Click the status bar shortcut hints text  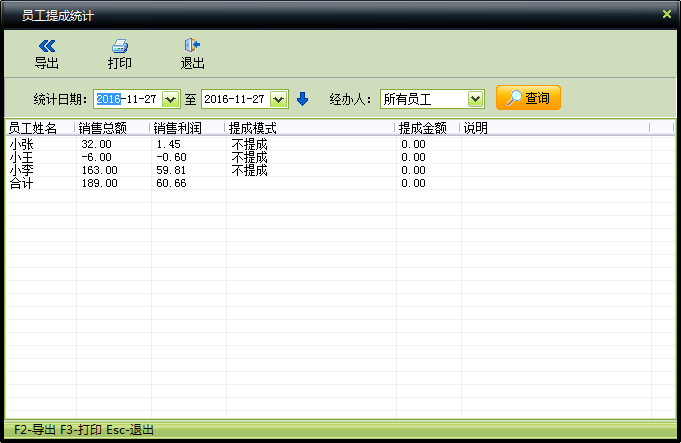coord(84,430)
